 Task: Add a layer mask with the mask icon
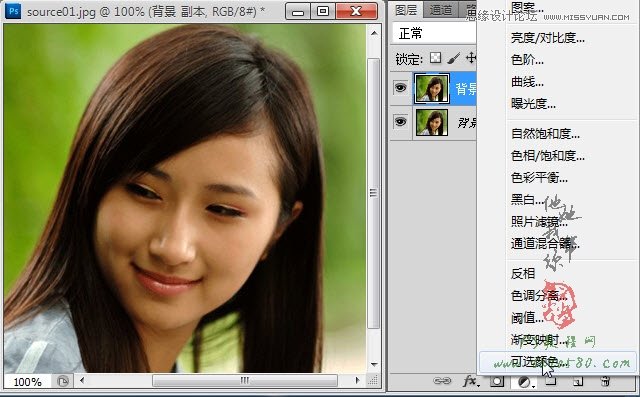497,381
